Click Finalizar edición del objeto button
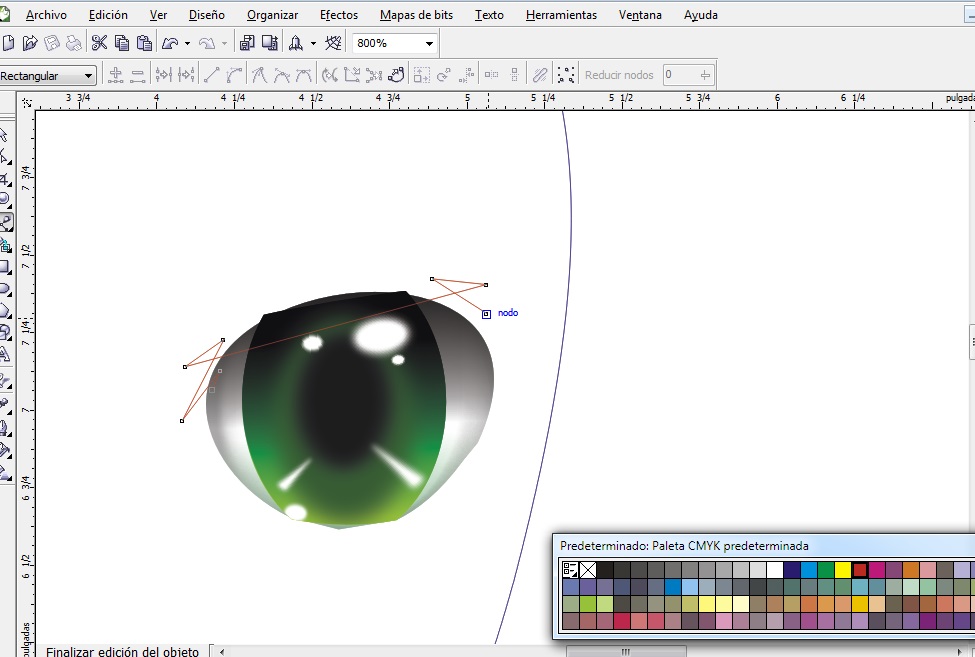 pyautogui.click(x=122, y=652)
